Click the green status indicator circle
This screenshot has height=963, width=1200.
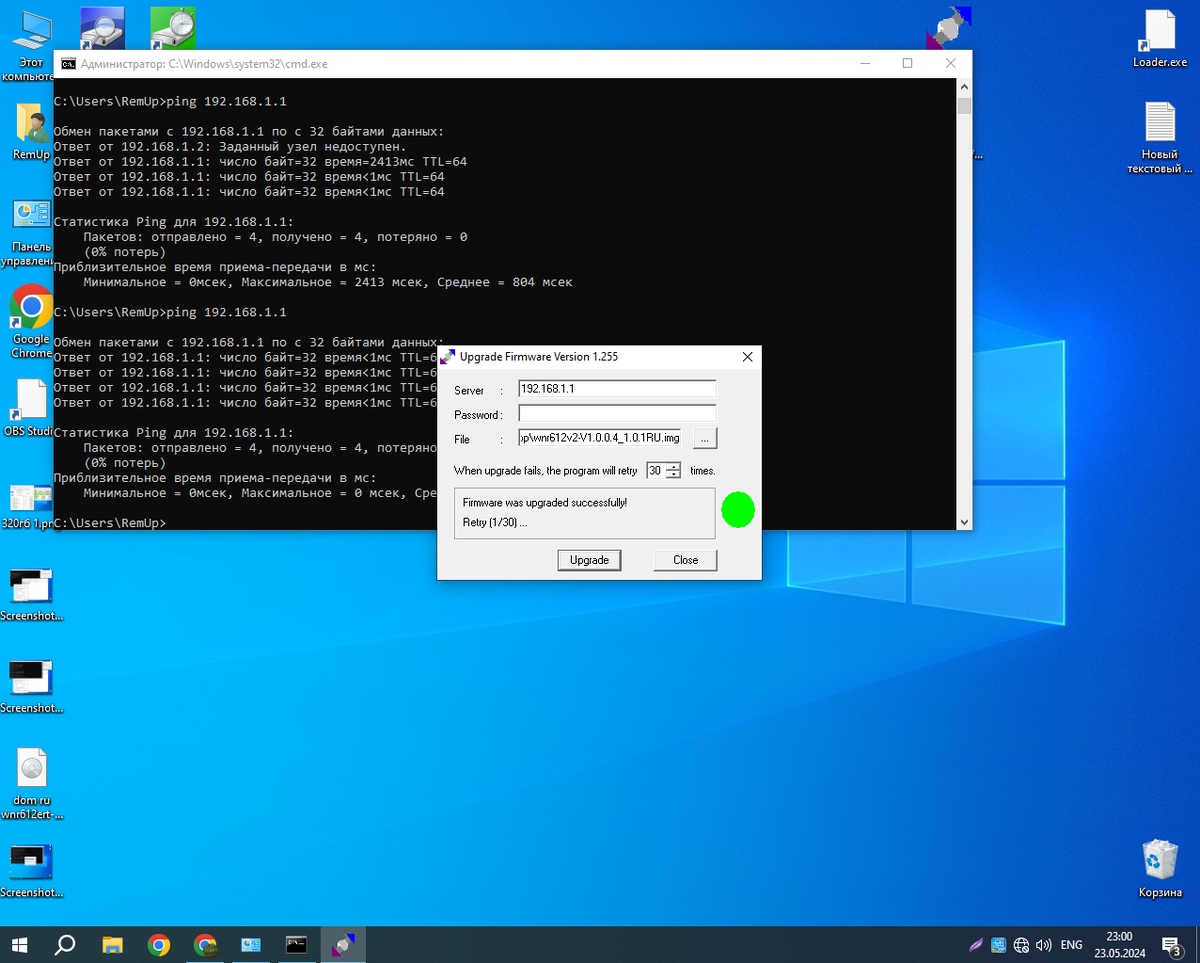pos(738,510)
